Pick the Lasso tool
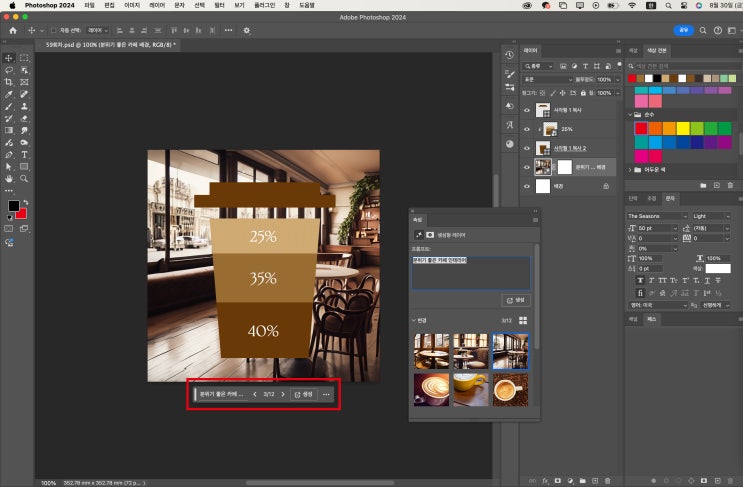 (x=9, y=70)
